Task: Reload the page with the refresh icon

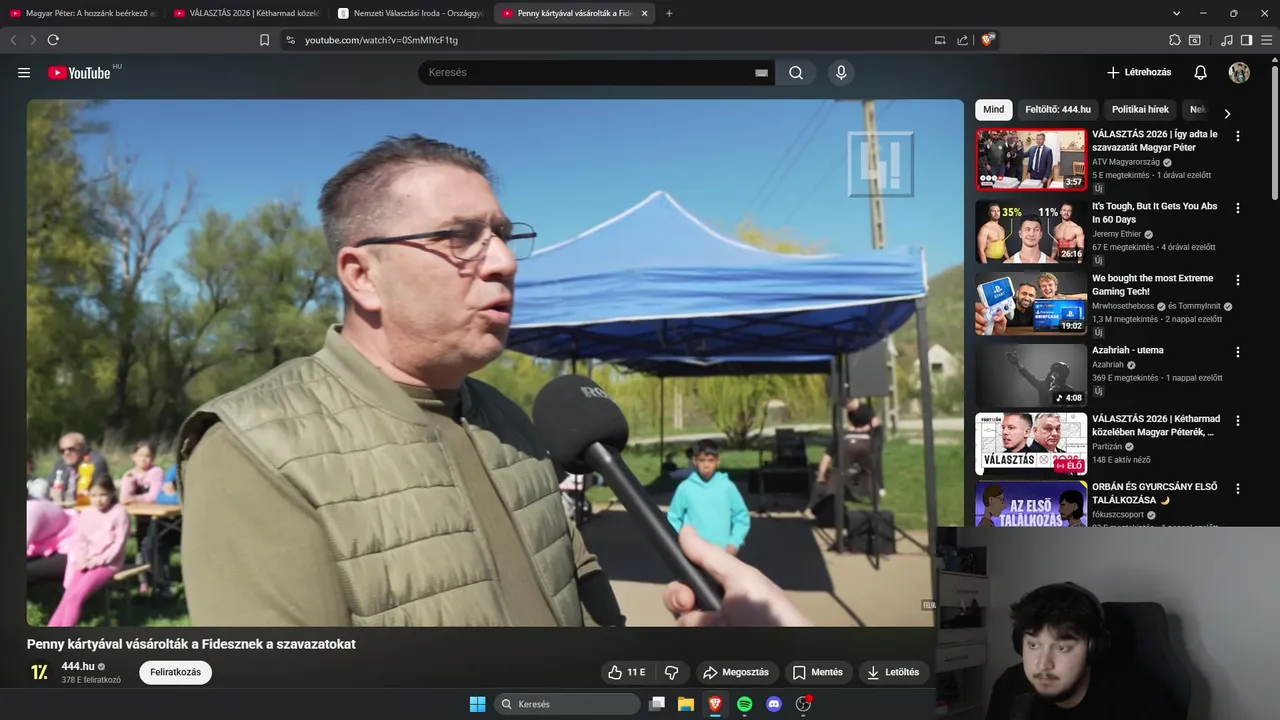Action: coord(53,40)
